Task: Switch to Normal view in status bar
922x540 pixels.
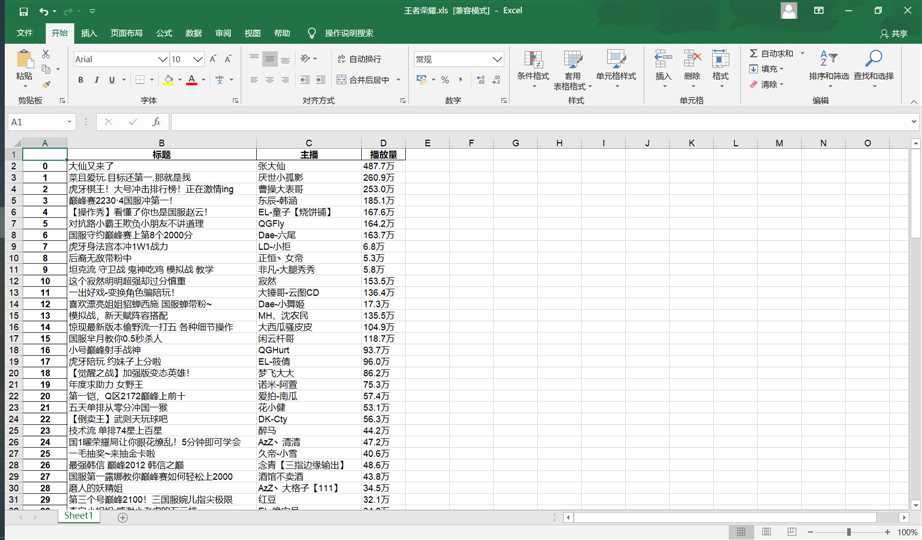Action: point(741,532)
